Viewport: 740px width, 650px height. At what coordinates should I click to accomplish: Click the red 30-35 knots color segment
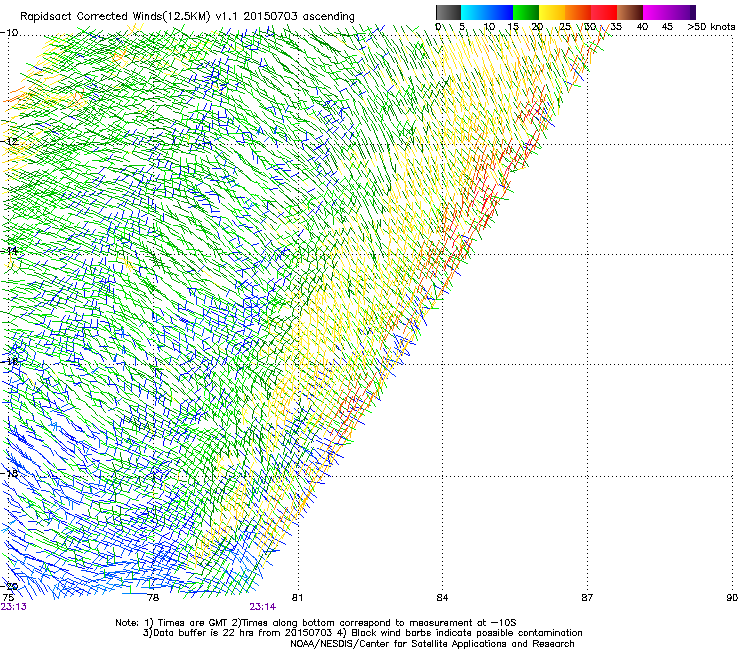coord(604,12)
